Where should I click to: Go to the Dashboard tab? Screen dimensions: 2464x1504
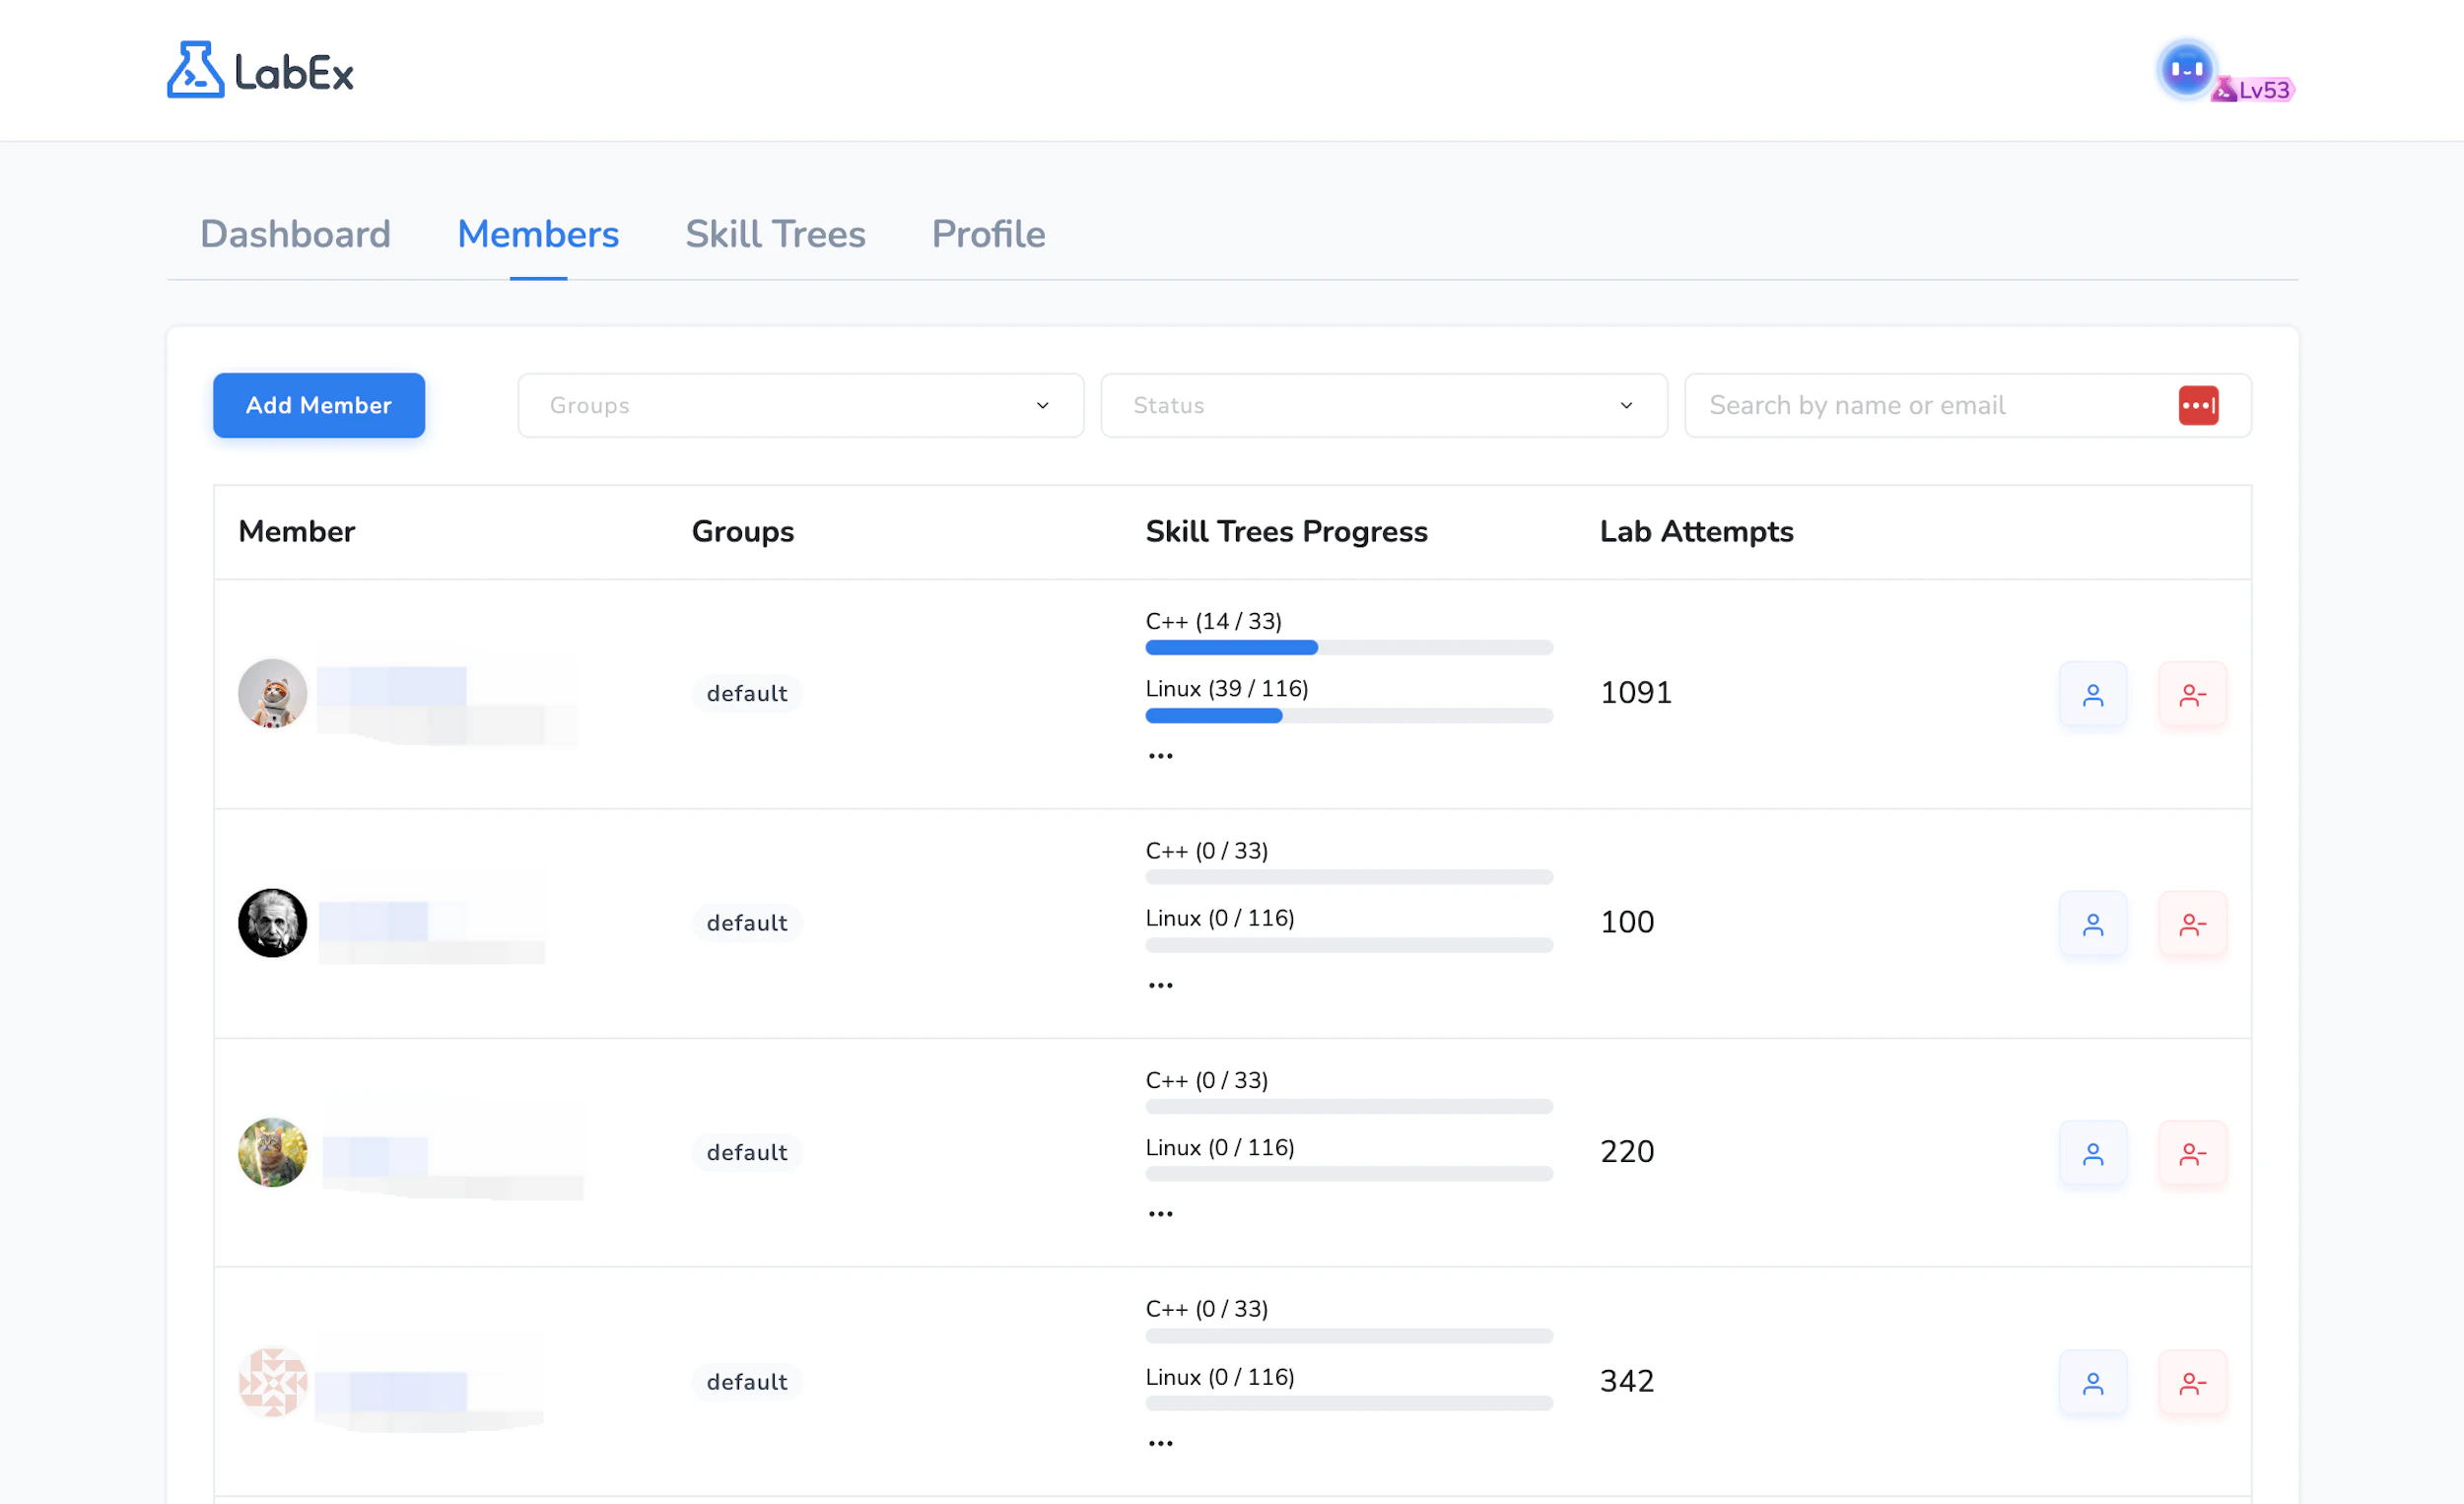tap(295, 234)
